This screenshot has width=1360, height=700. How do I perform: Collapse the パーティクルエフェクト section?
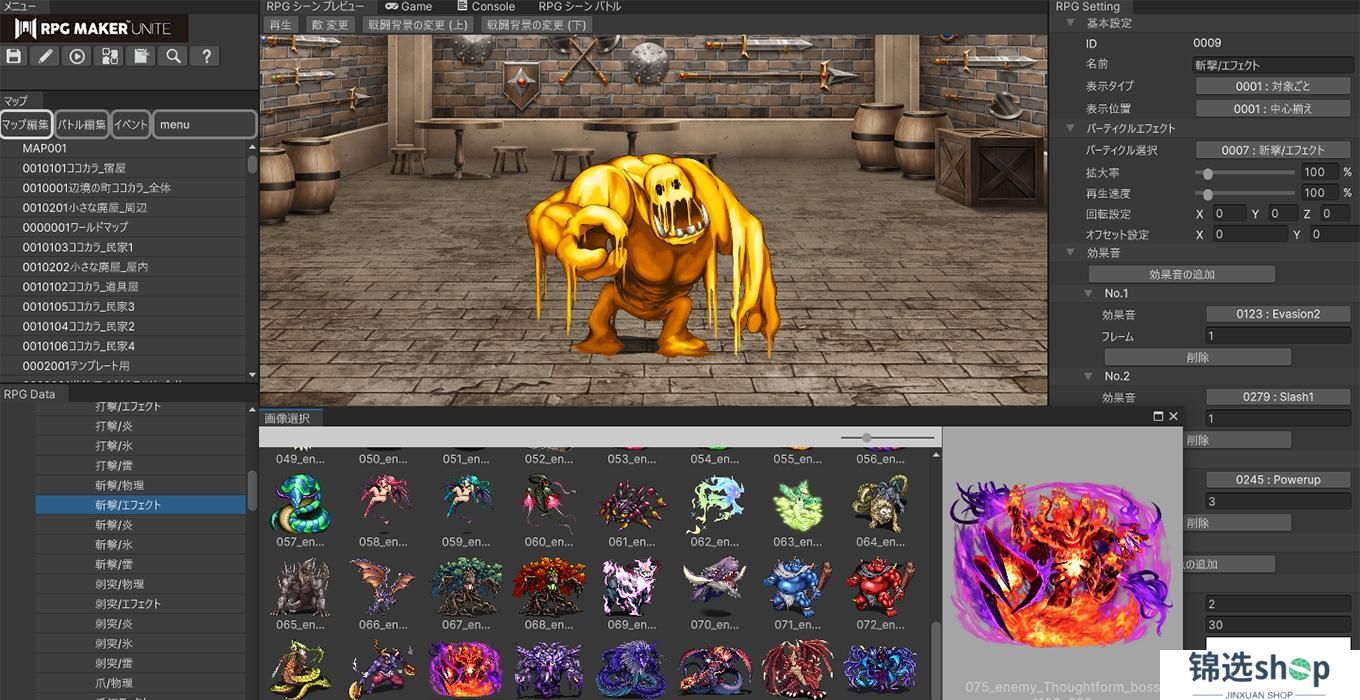tap(1070, 128)
